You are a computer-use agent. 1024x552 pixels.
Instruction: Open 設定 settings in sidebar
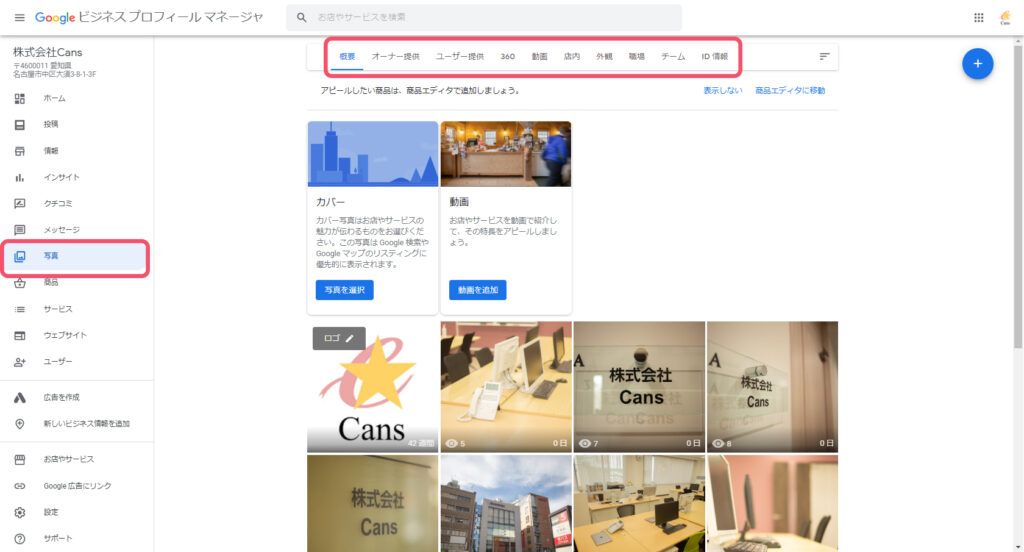coord(51,512)
